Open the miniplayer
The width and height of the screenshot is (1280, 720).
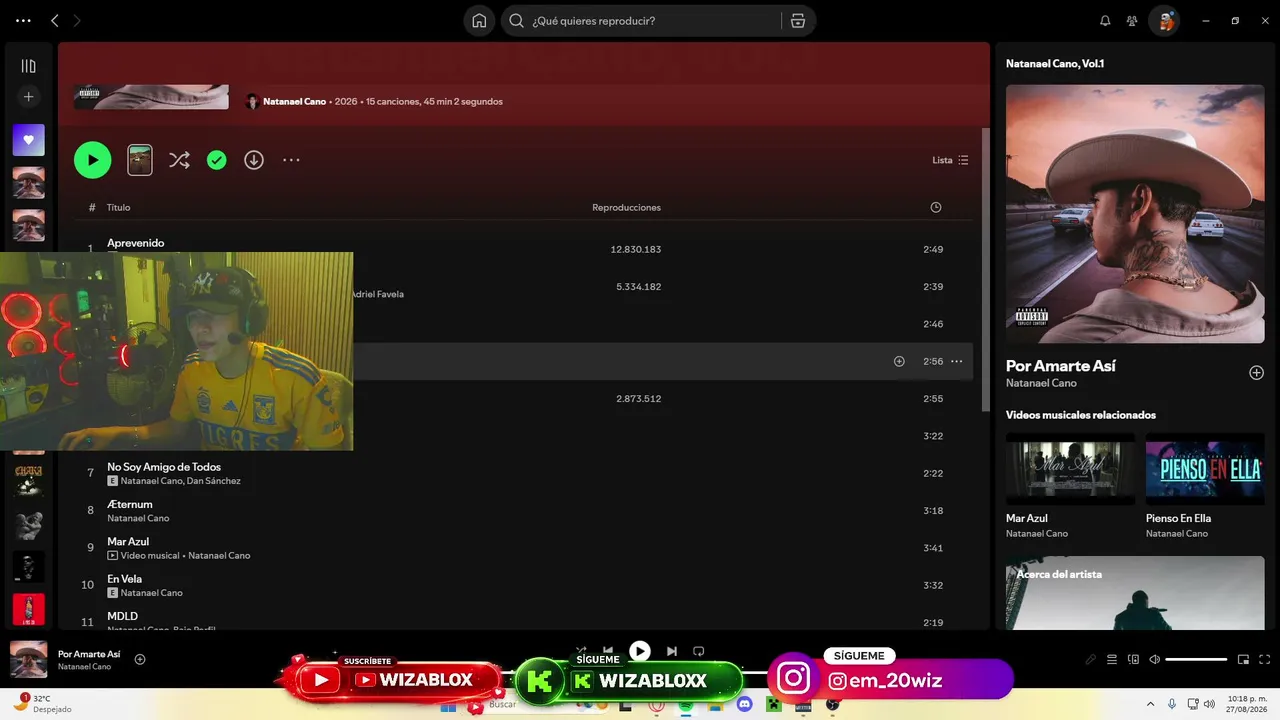[1243, 660]
